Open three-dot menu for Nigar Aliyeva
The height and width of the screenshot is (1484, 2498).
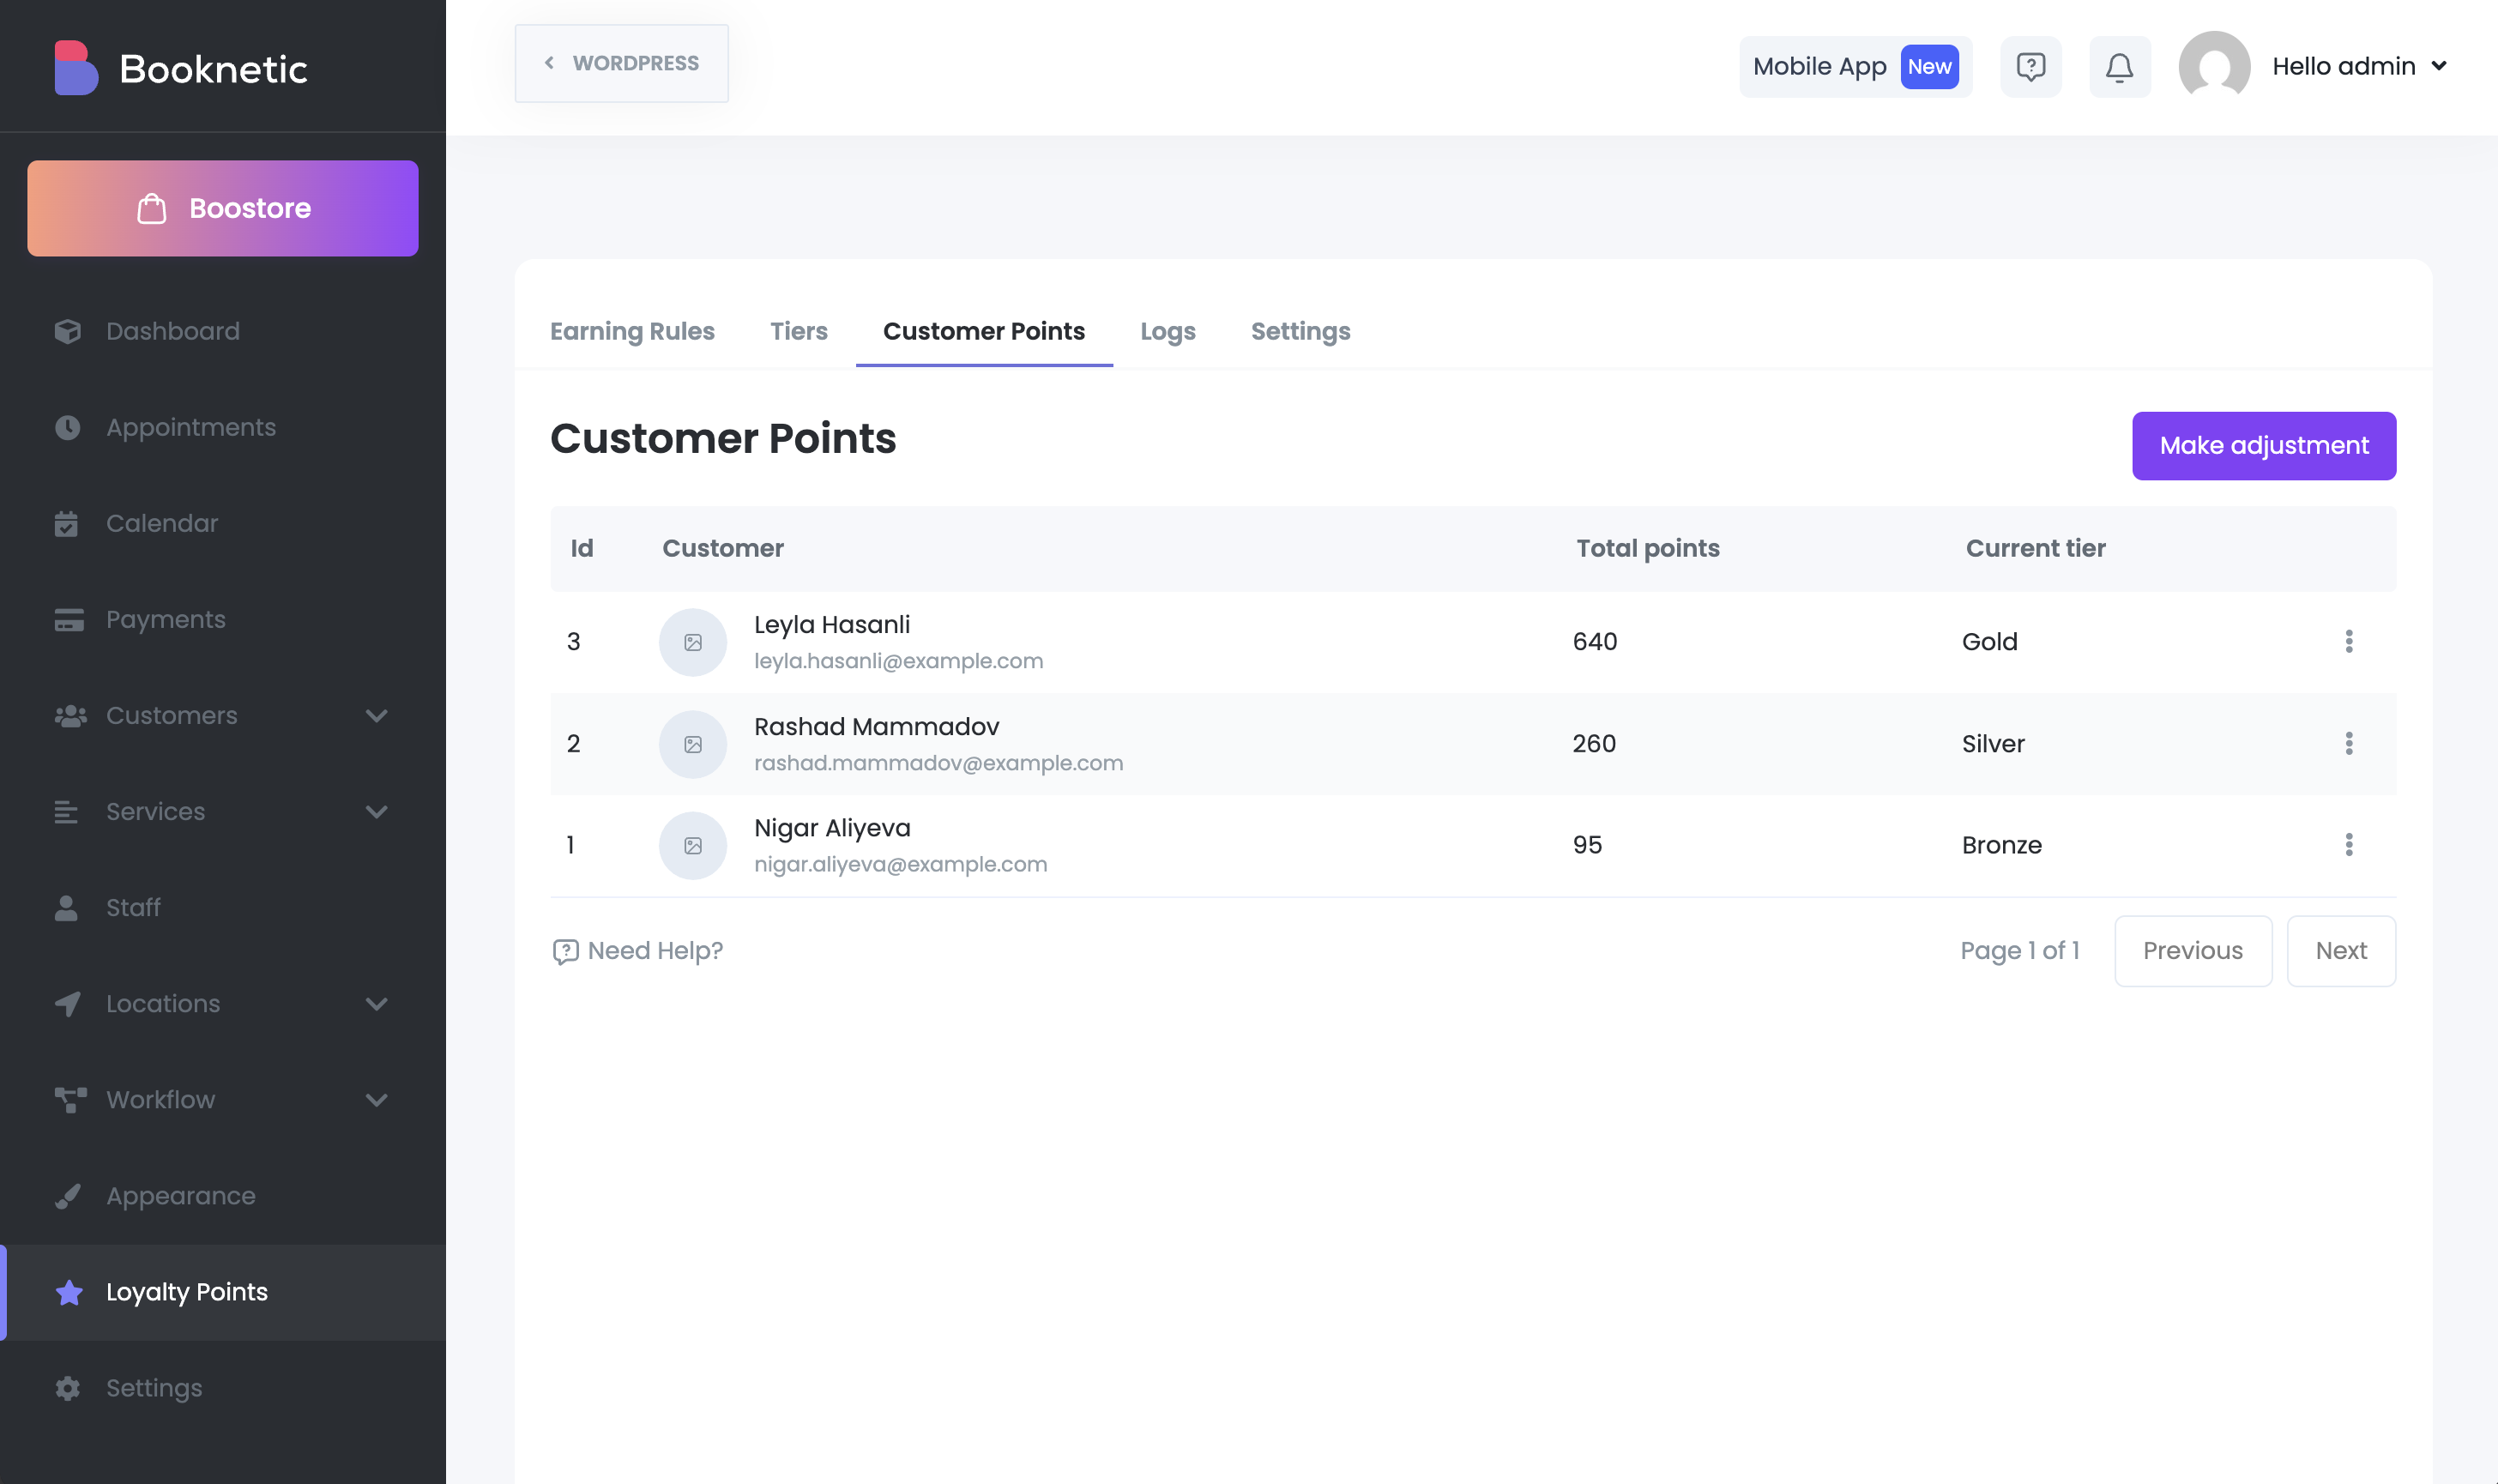coord(2348,845)
